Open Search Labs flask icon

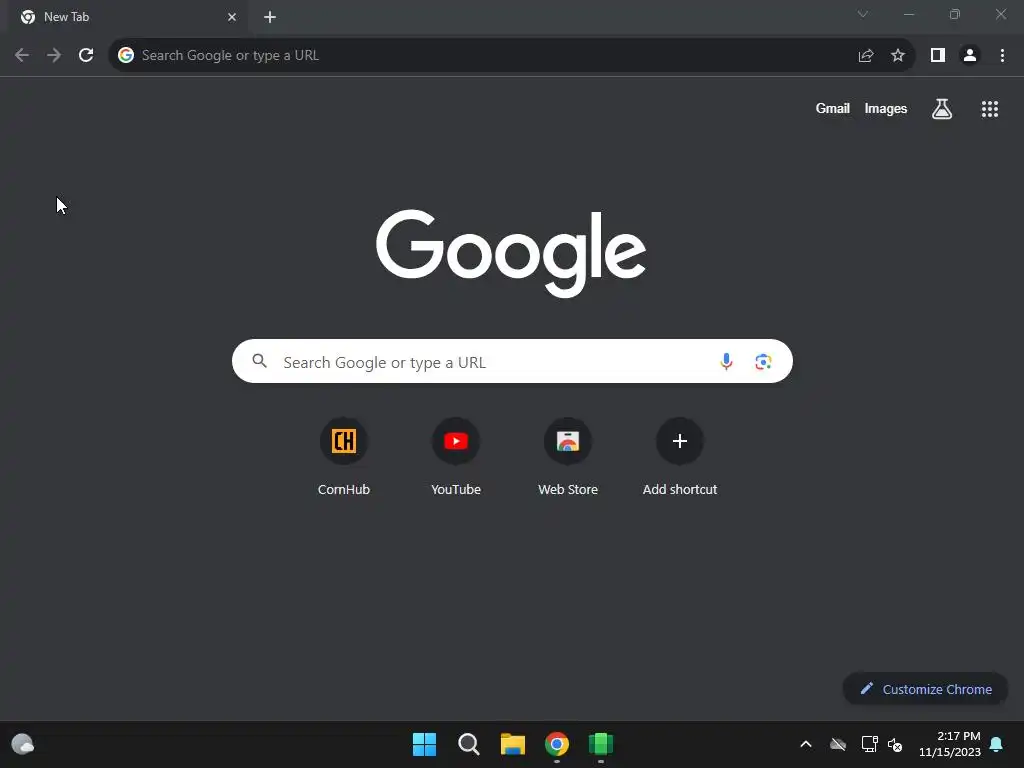tap(942, 108)
